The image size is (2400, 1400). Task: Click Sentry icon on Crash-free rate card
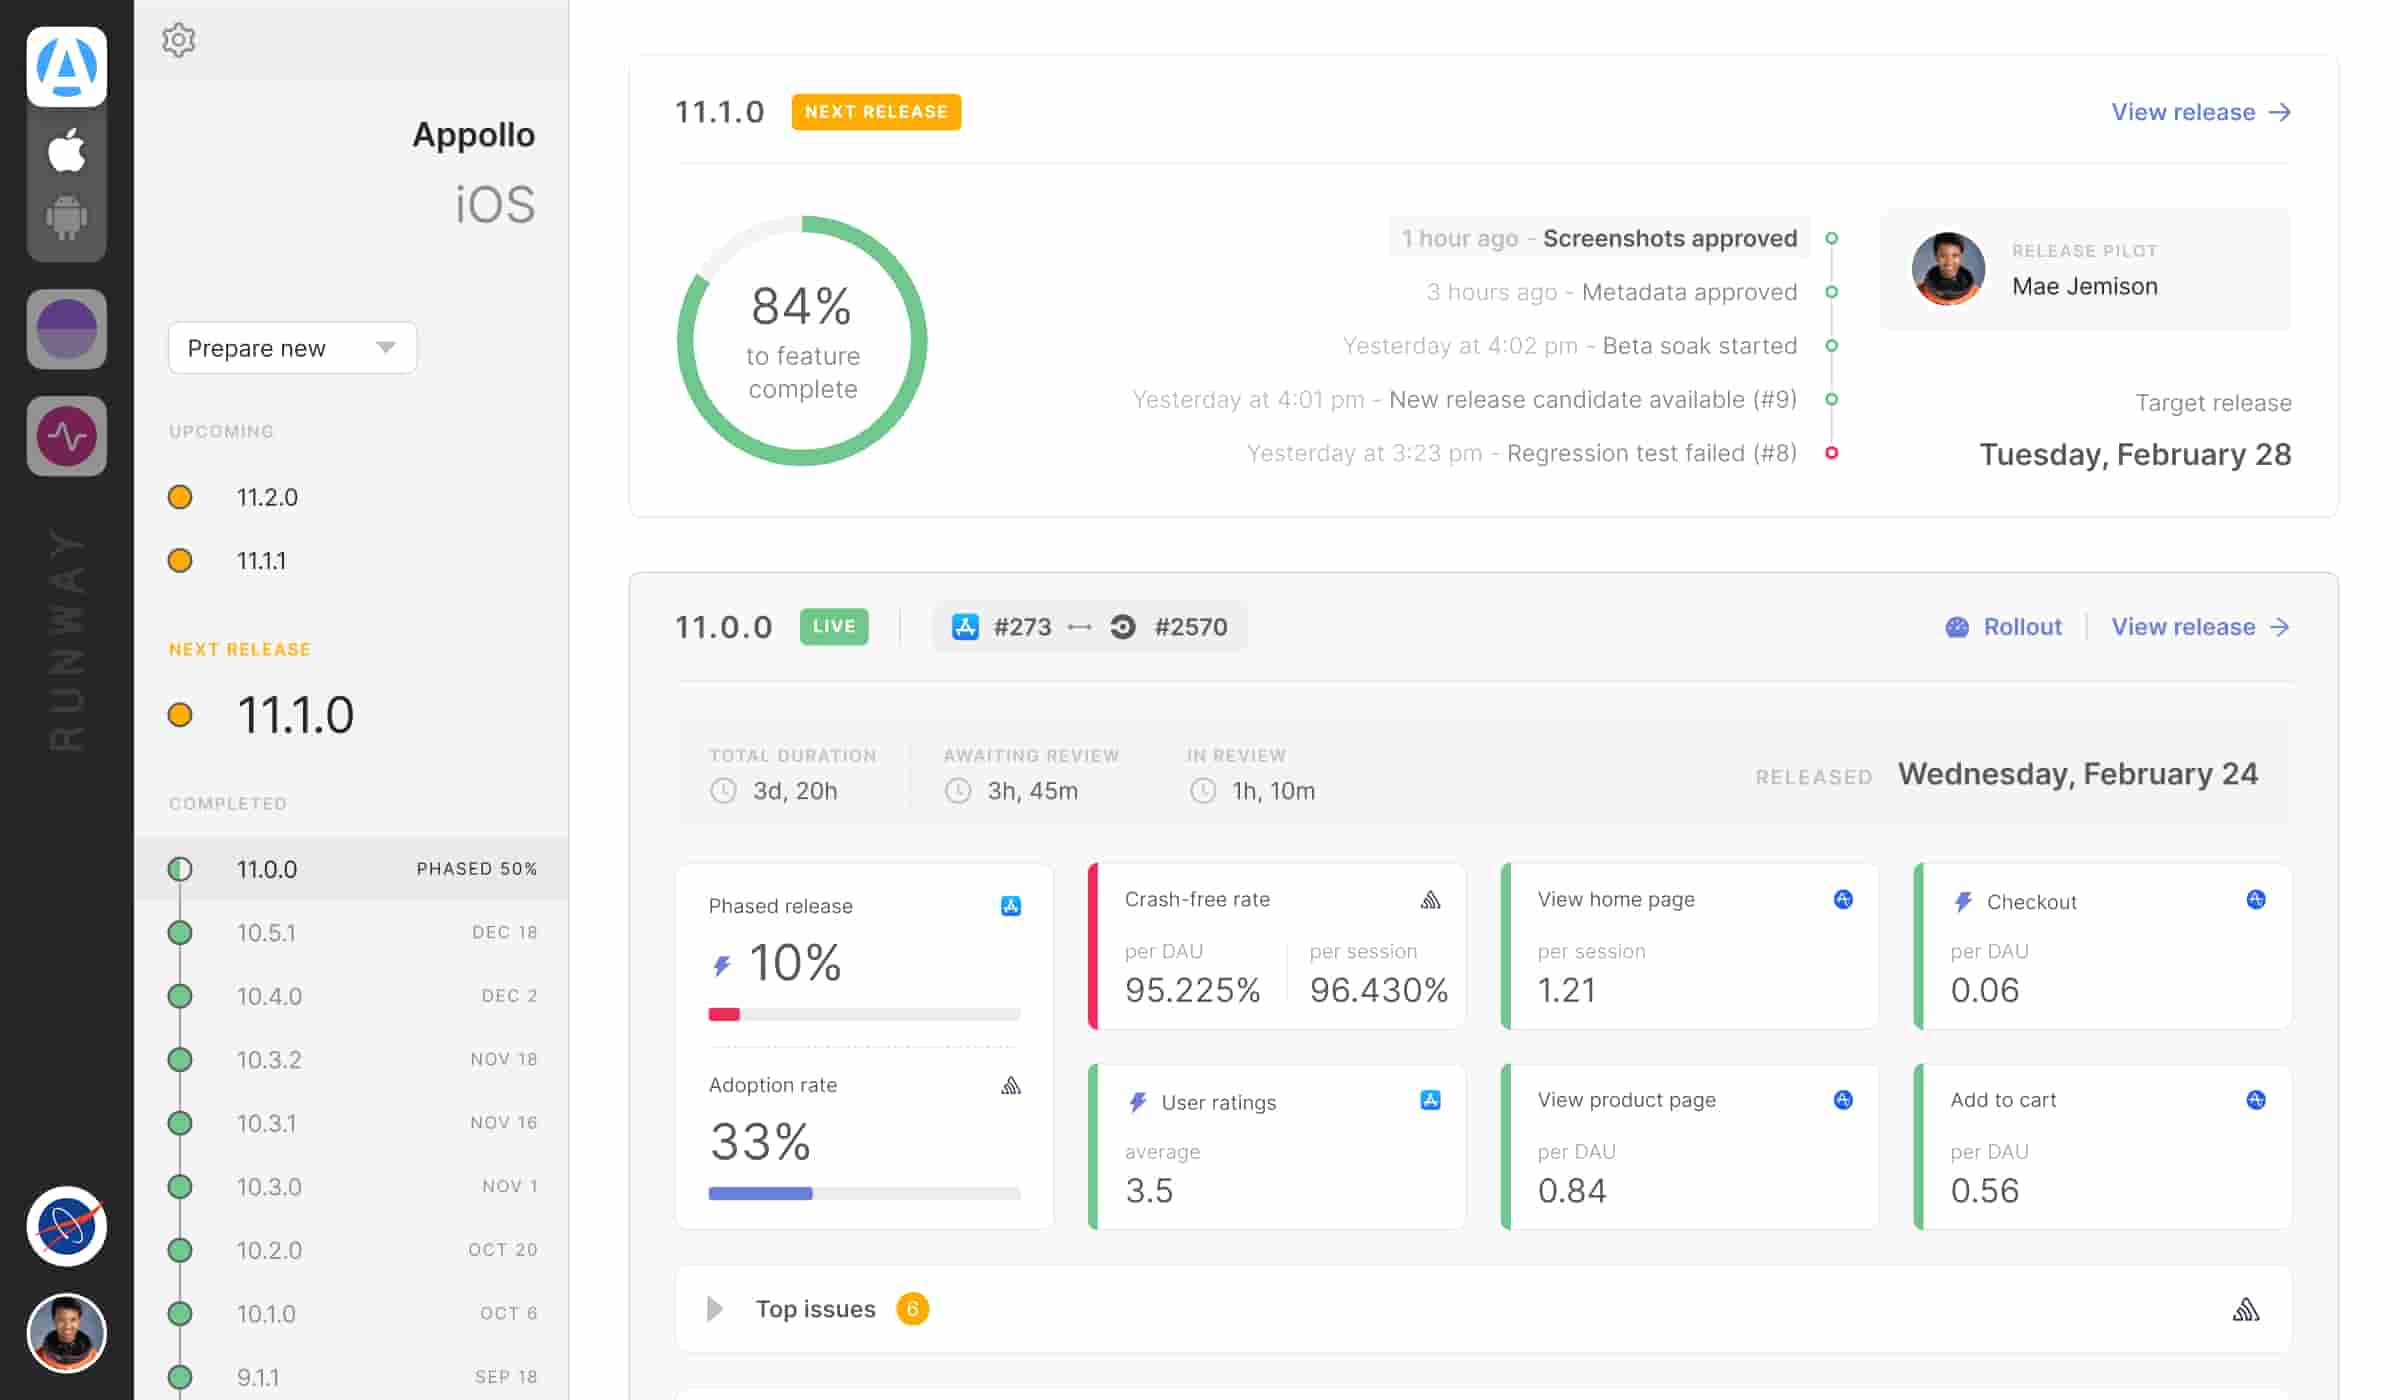(1430, 900)
